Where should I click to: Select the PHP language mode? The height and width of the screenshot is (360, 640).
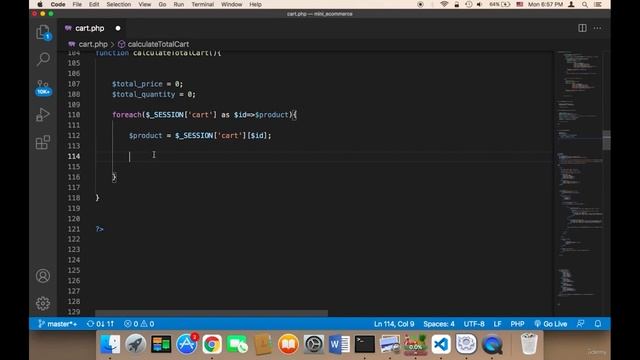click(x=517, y=324)
